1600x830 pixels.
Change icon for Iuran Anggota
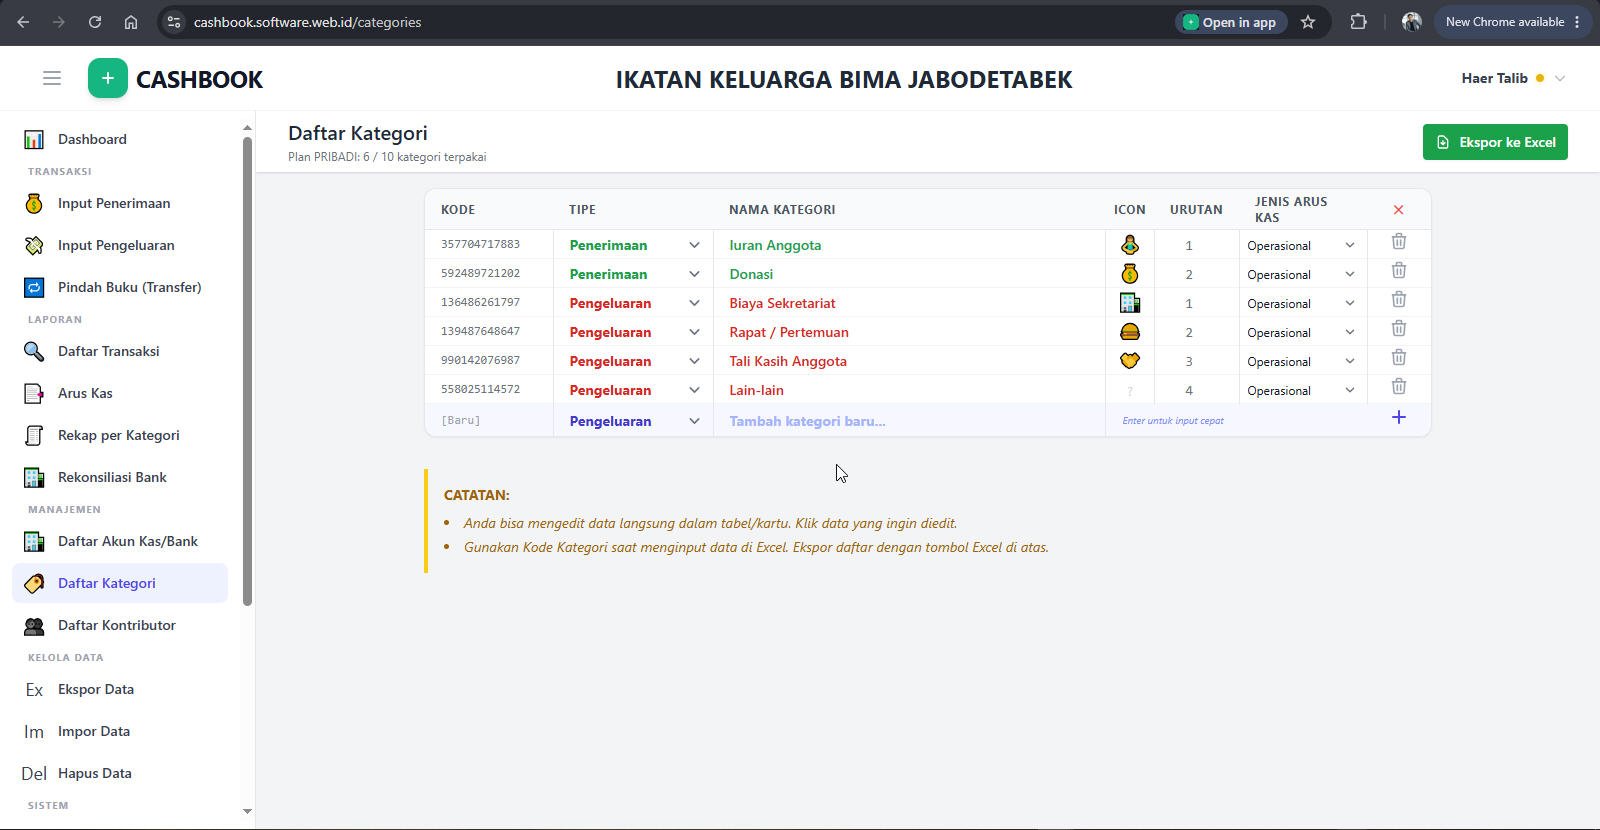point(1130,245)
